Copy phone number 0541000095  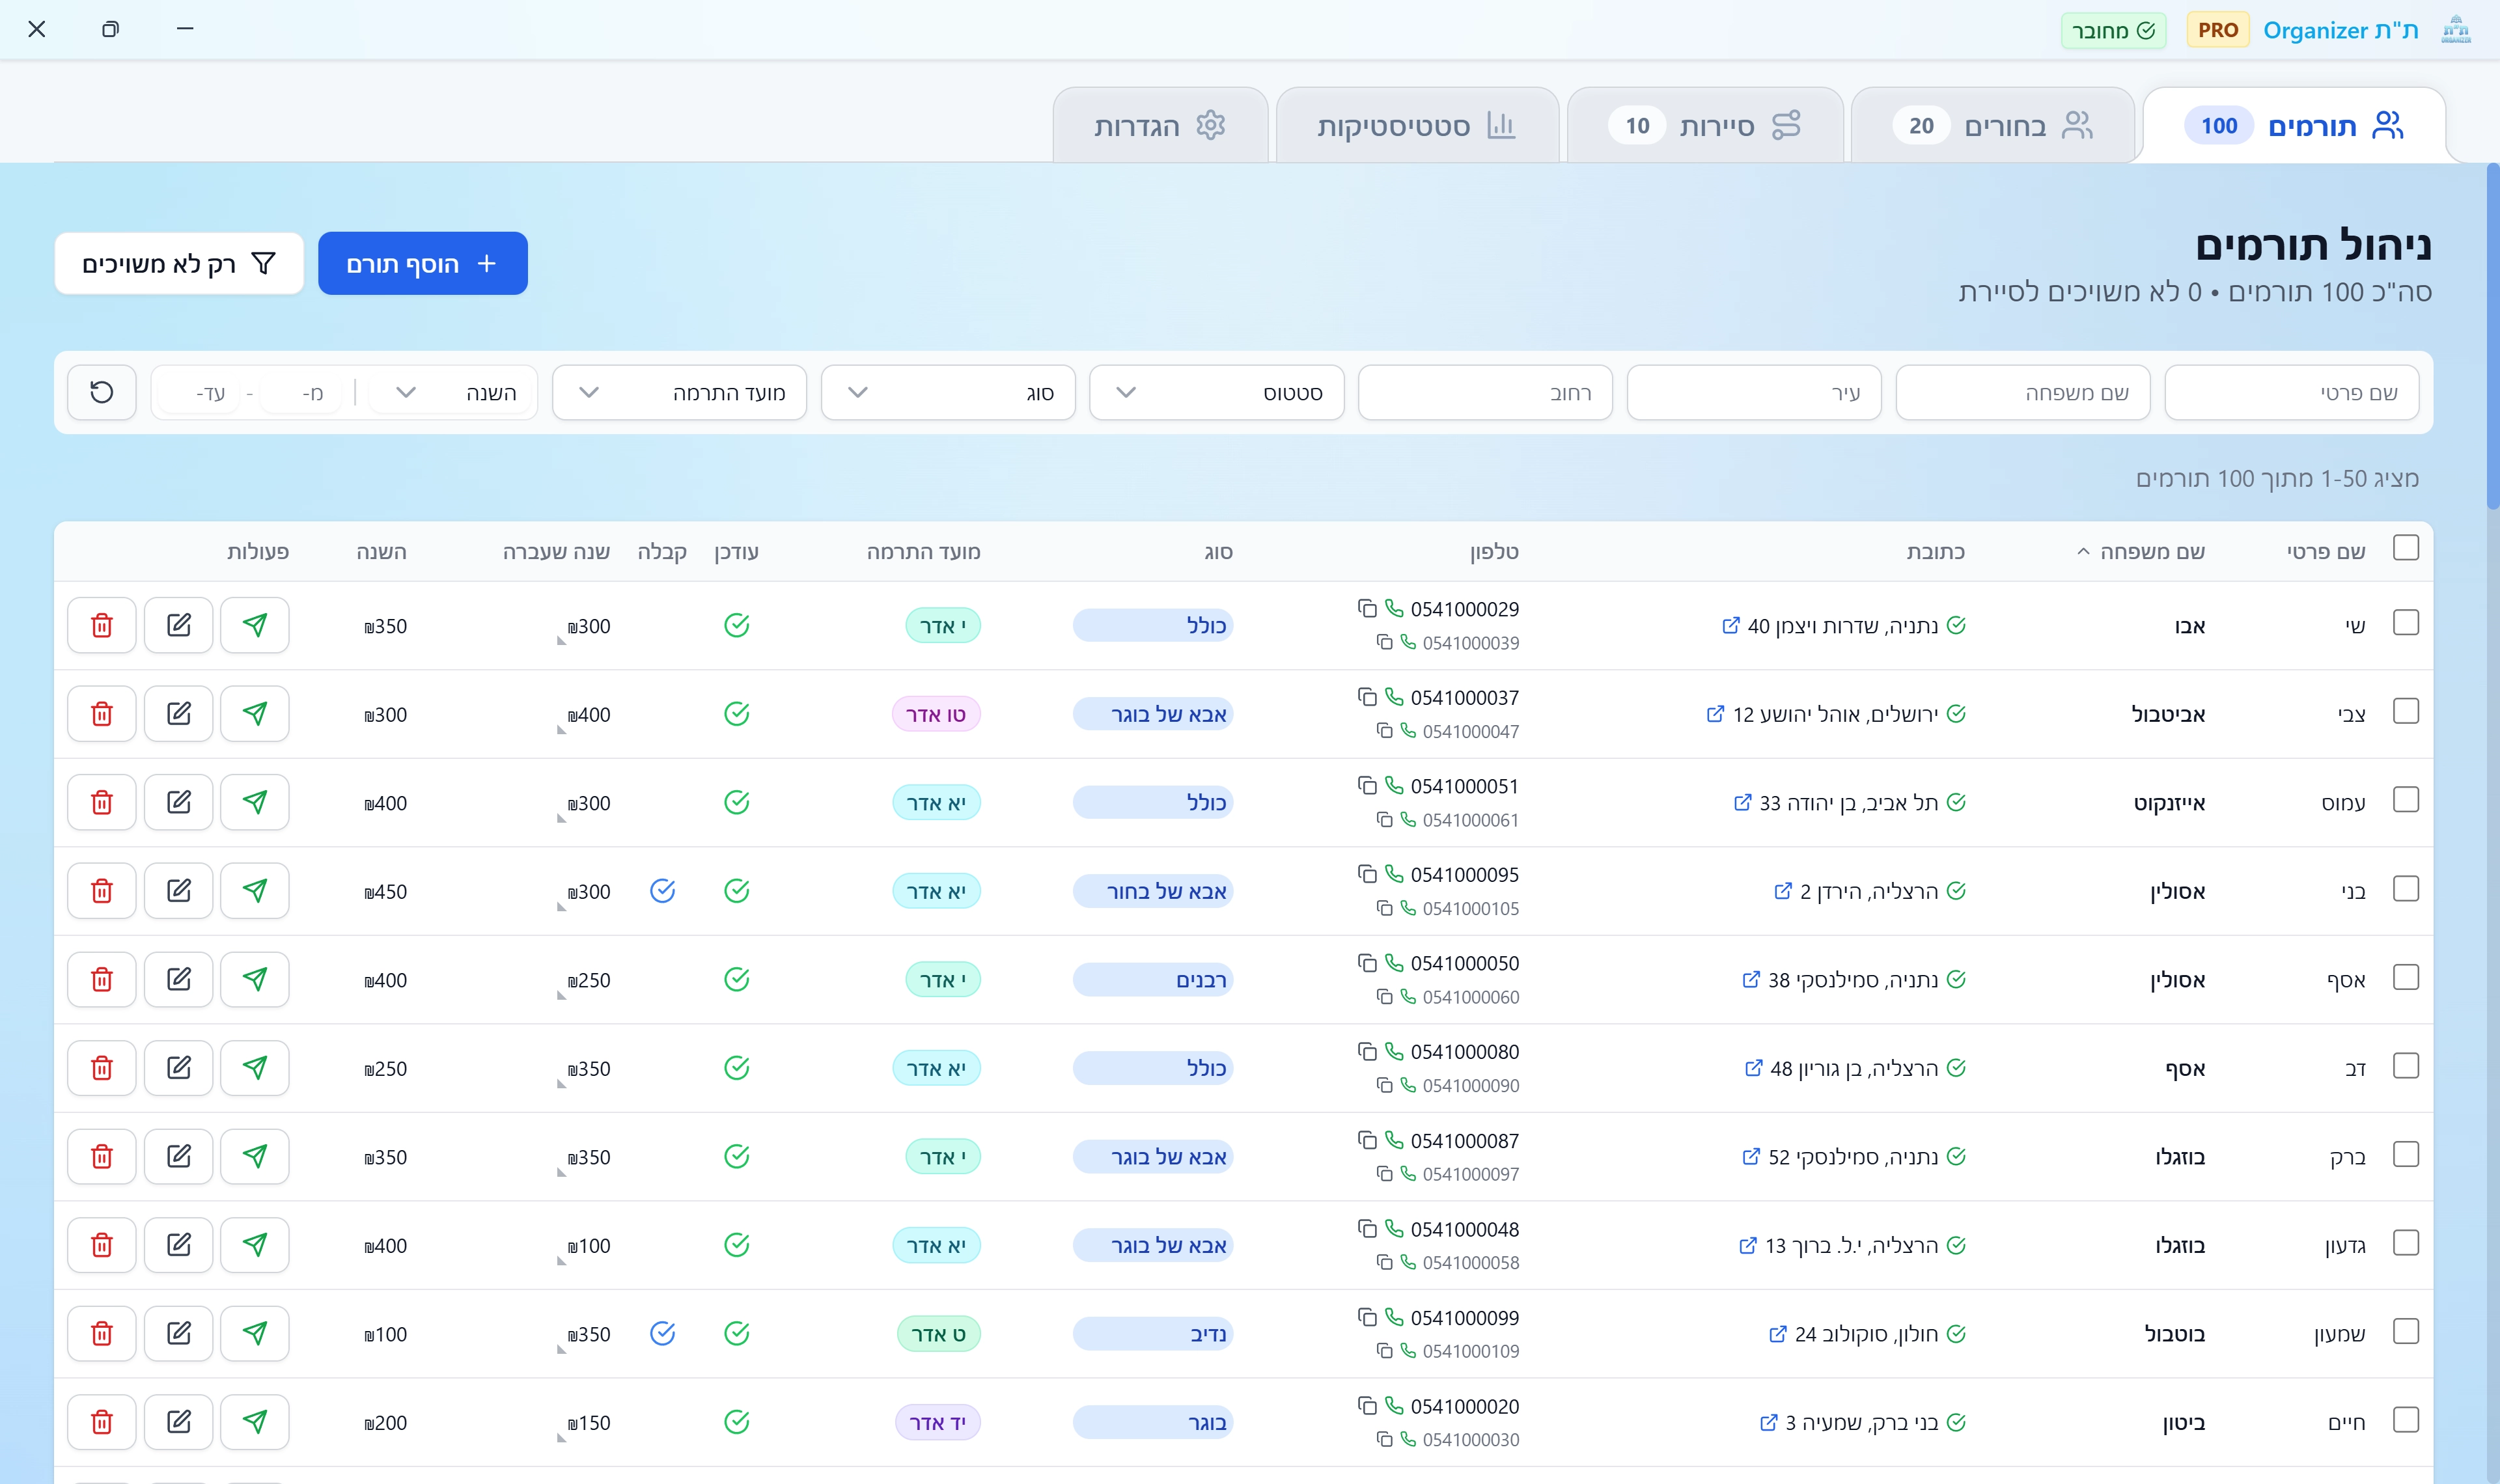point(1367,874)
